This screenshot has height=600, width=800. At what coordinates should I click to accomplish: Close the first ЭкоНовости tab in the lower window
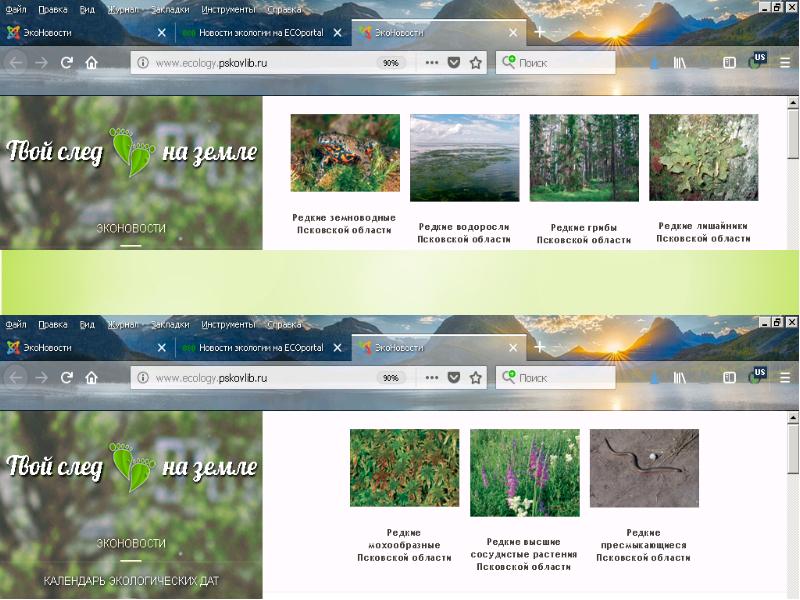[x=162, y=348]
